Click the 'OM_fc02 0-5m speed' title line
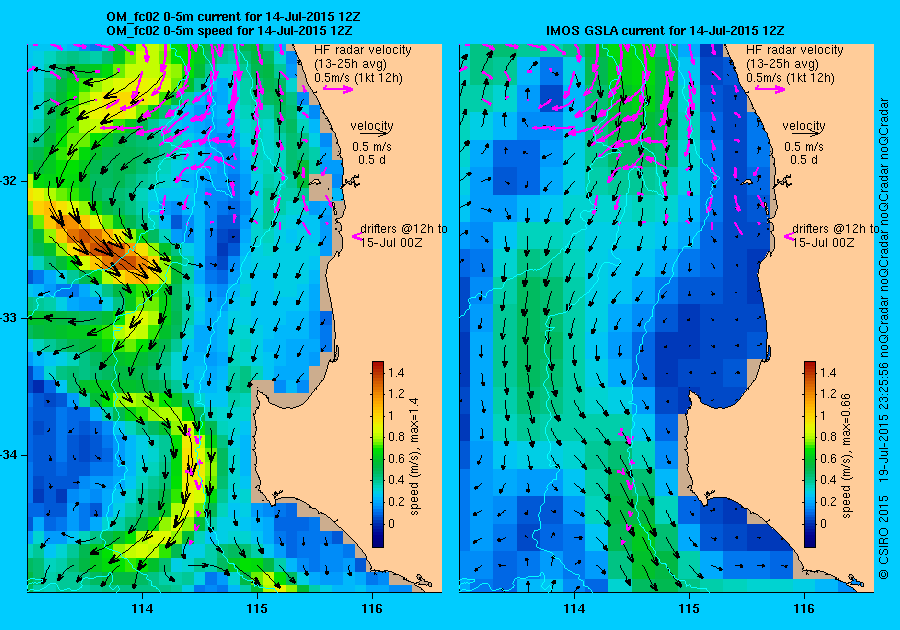 point(229,30)
